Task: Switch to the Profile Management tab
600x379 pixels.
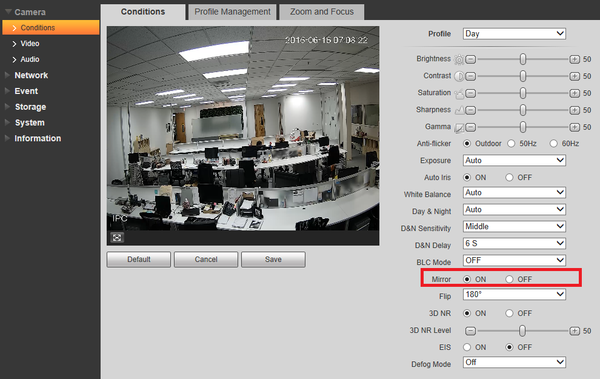Action: 232,12
